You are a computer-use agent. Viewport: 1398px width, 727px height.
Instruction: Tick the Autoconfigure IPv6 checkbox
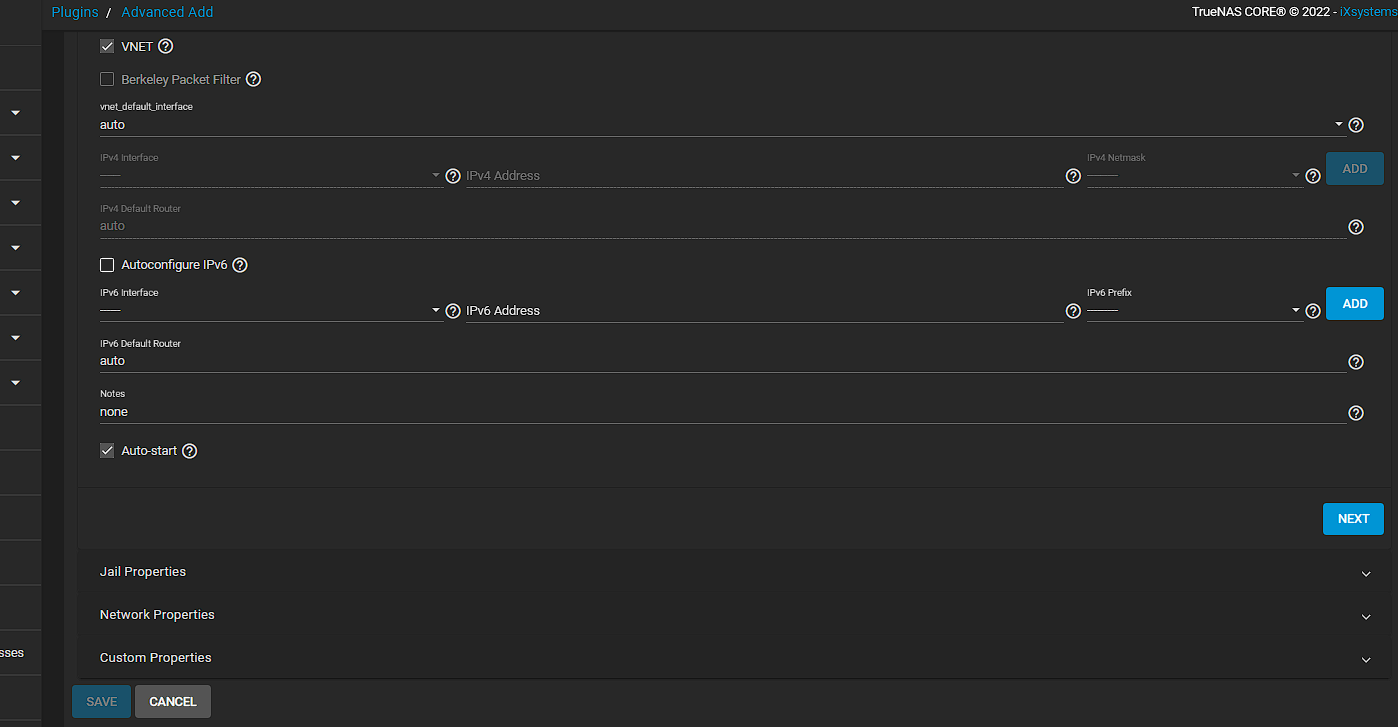[107, 265]
